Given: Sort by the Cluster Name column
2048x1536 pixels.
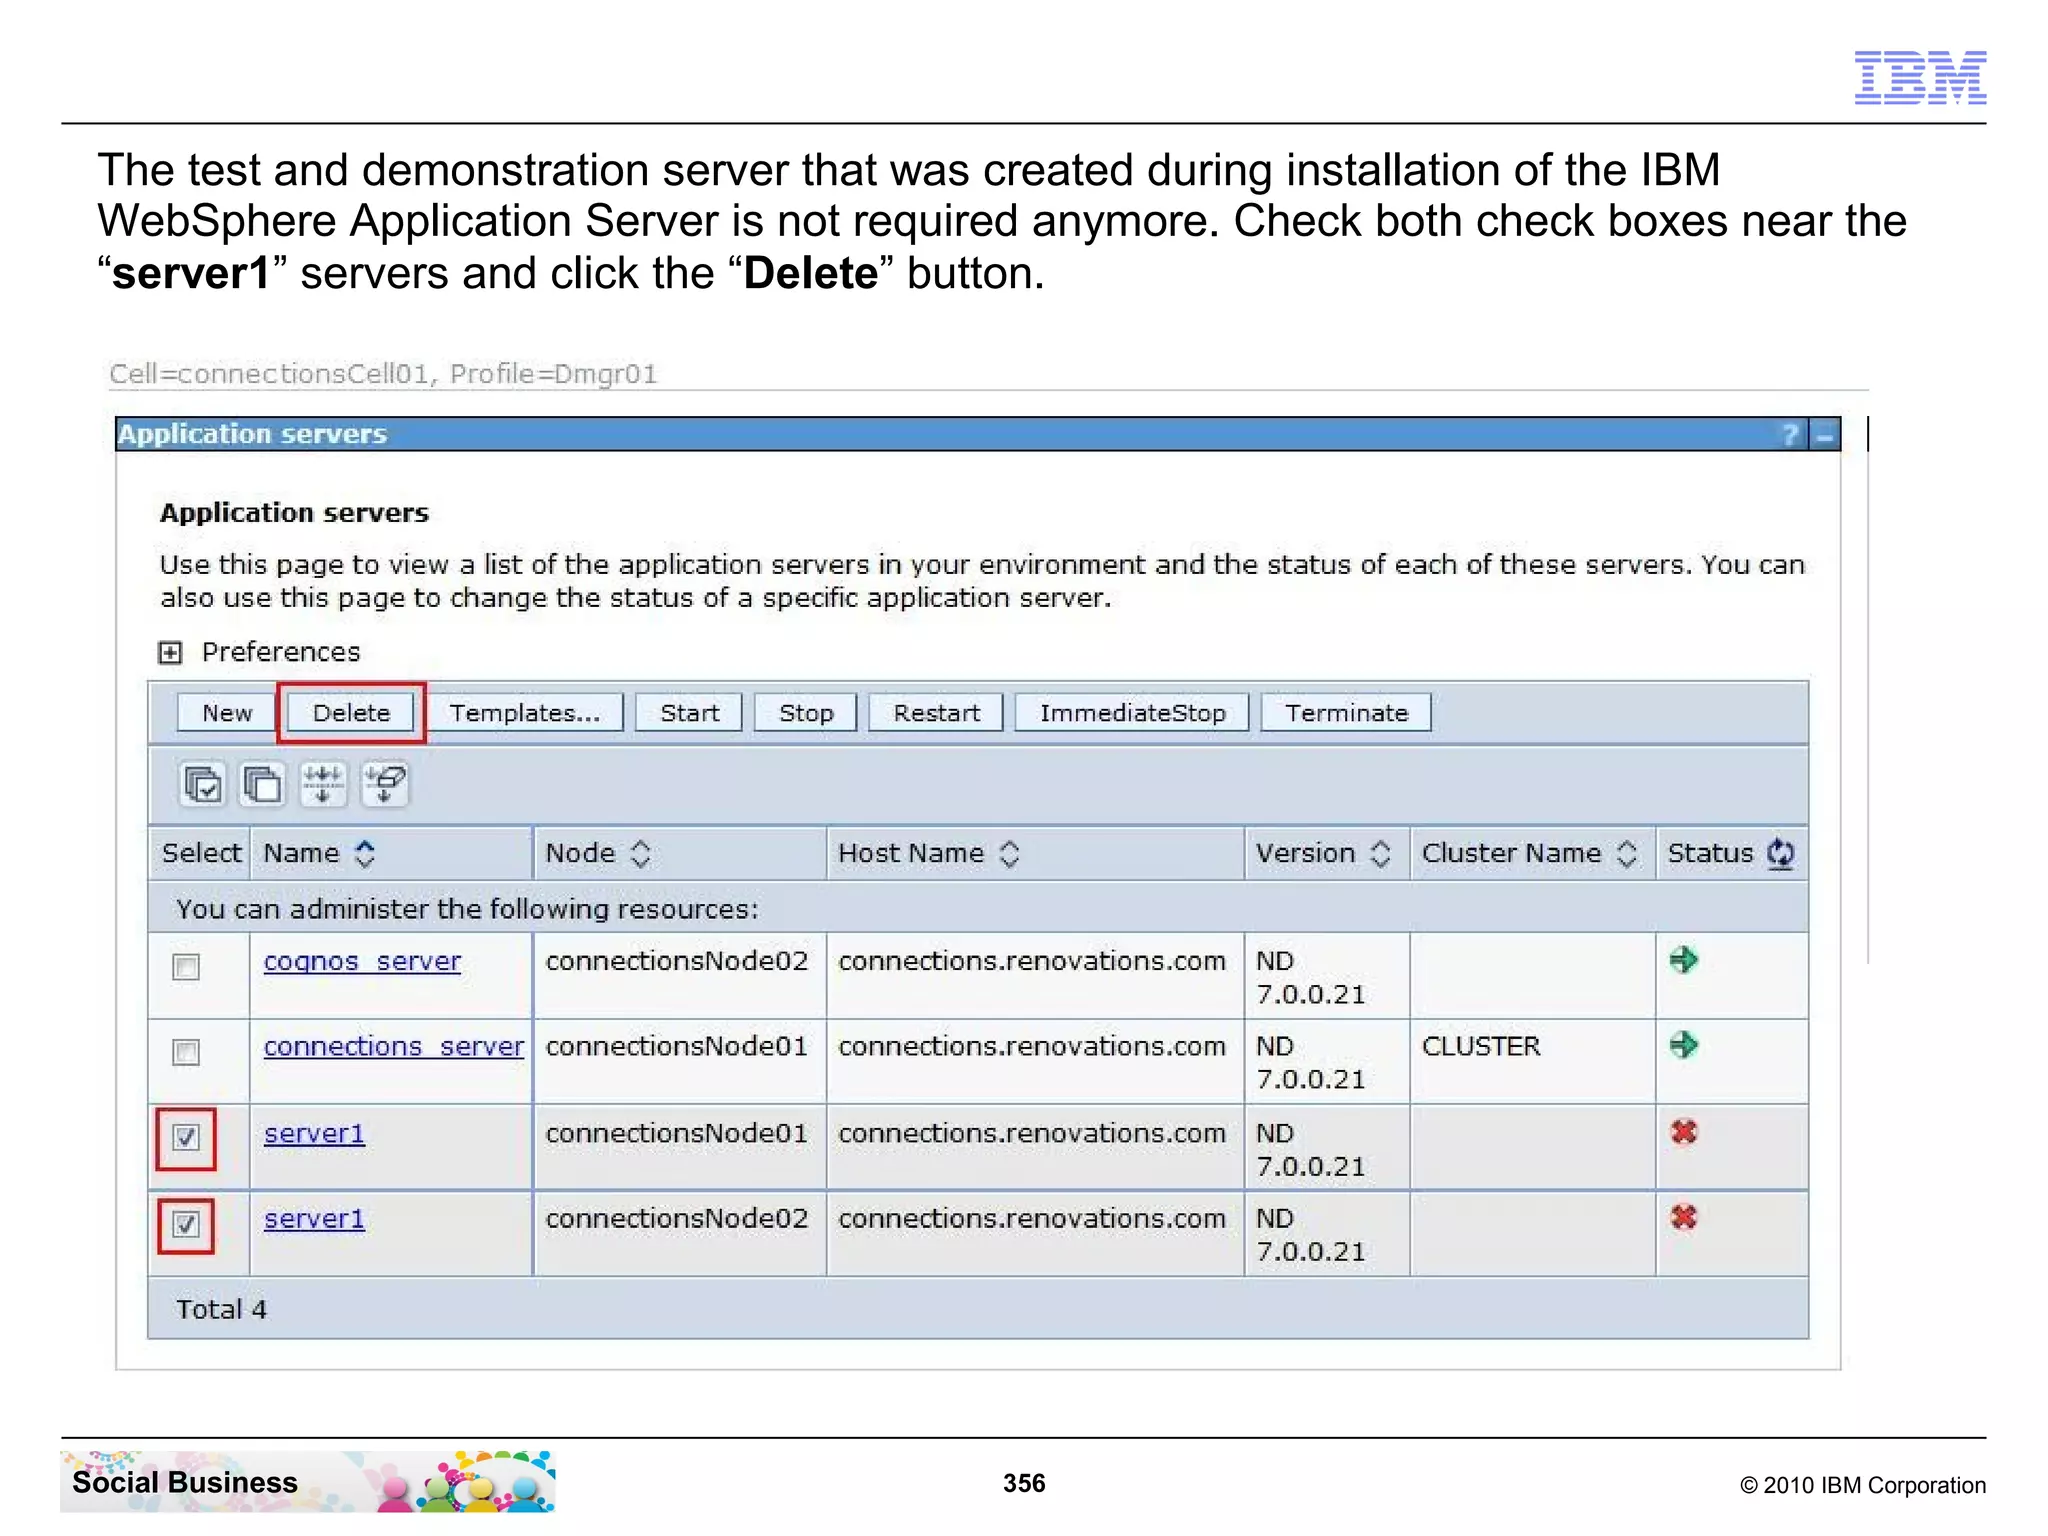Looking at the screenshot, I should click(1627, 854).
